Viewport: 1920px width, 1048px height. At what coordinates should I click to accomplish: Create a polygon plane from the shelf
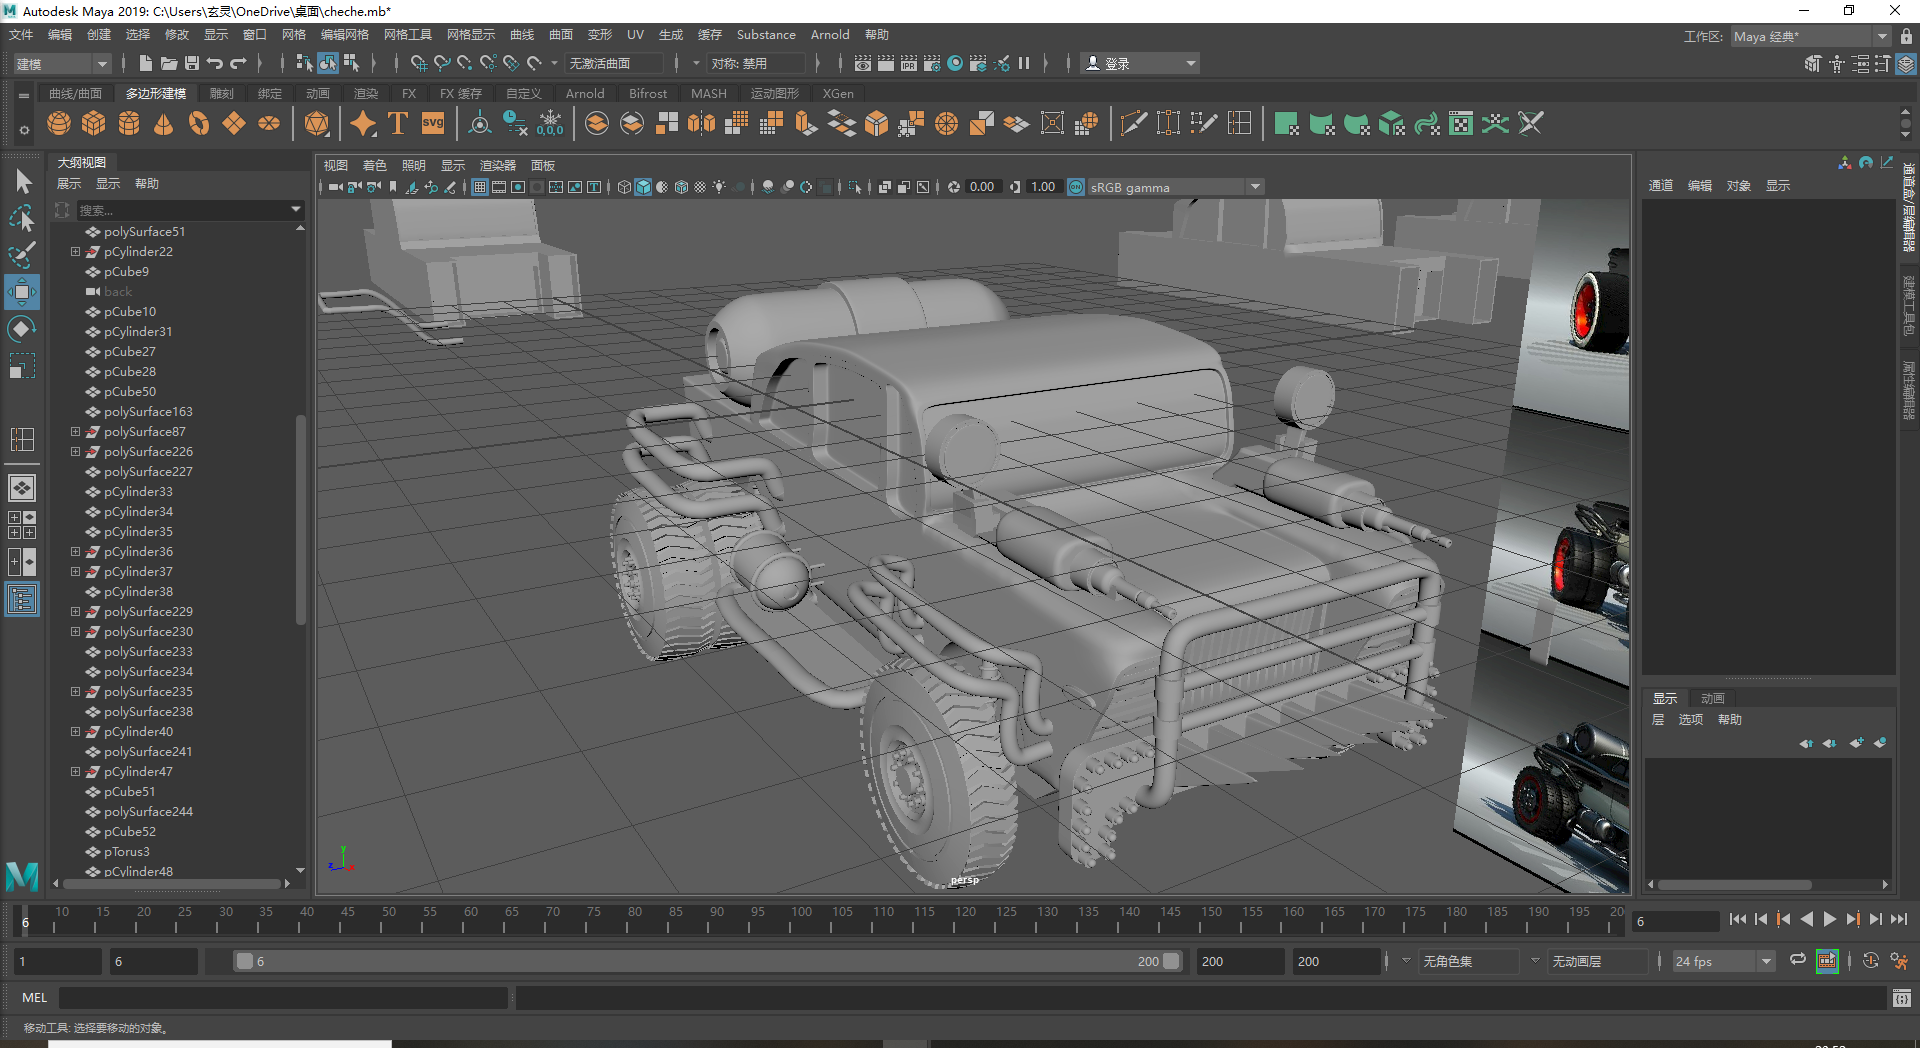(234, 123)
